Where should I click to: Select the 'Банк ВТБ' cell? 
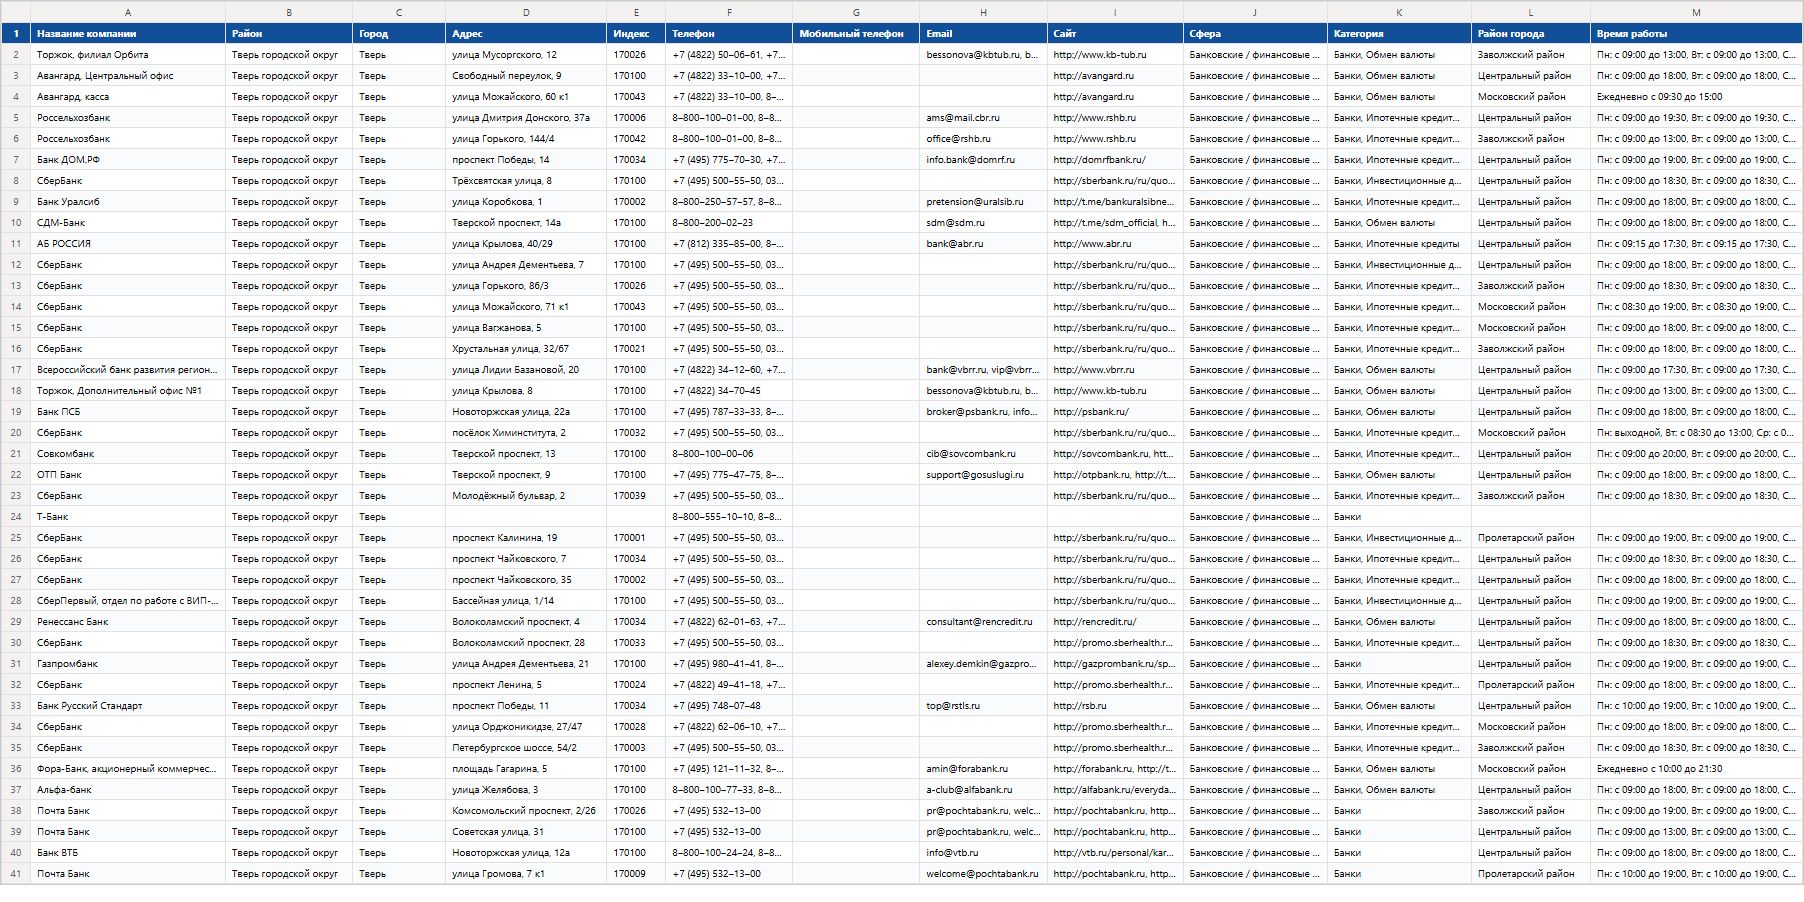click(128, 853)
